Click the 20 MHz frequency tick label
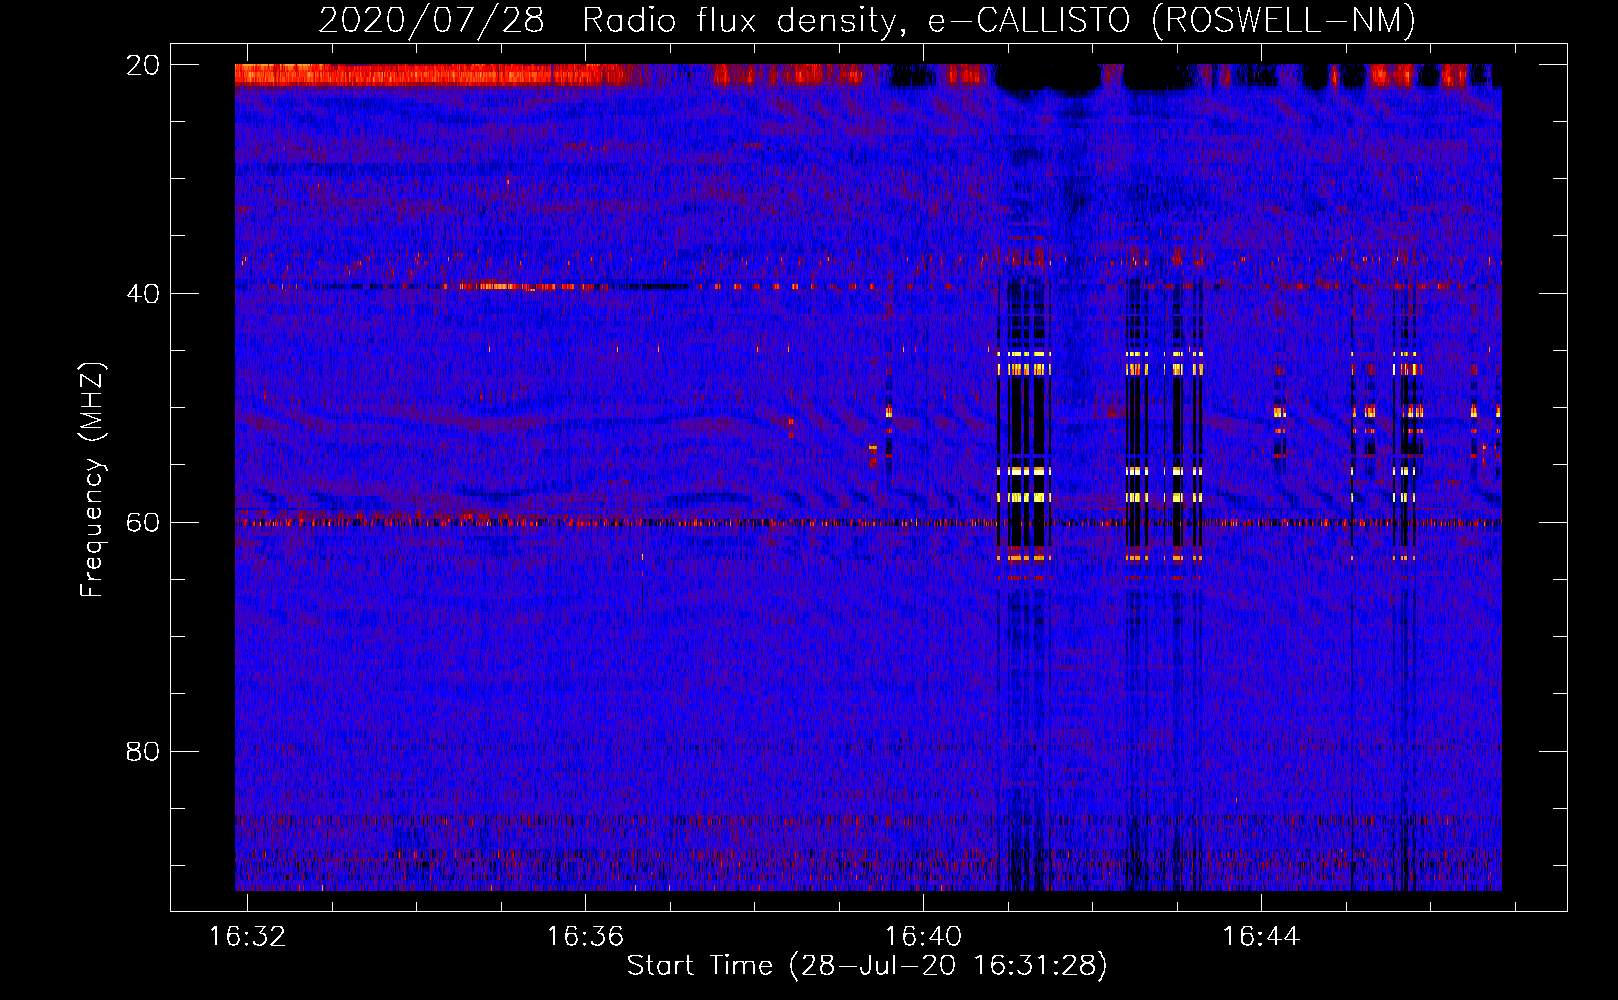The image size is (1618, 1000). pos(142,65)
